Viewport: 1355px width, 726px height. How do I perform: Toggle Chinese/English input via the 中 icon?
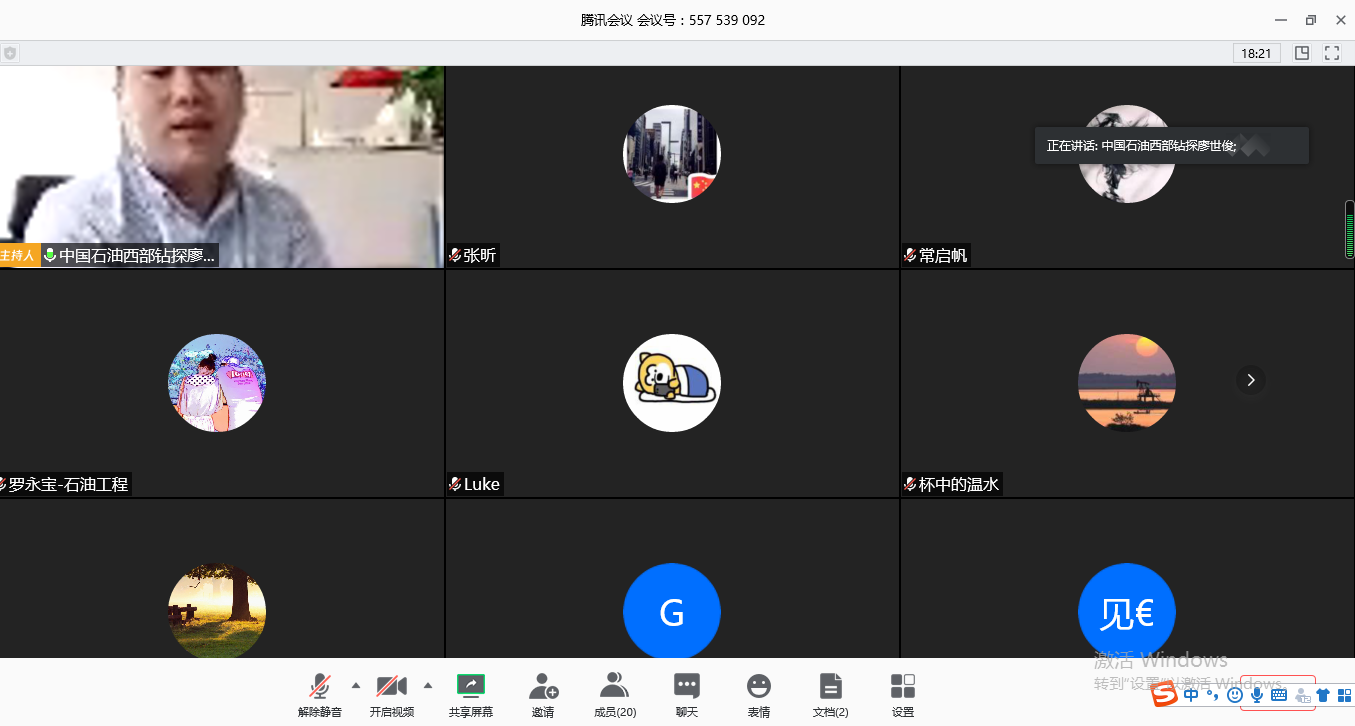[1190, 696]
